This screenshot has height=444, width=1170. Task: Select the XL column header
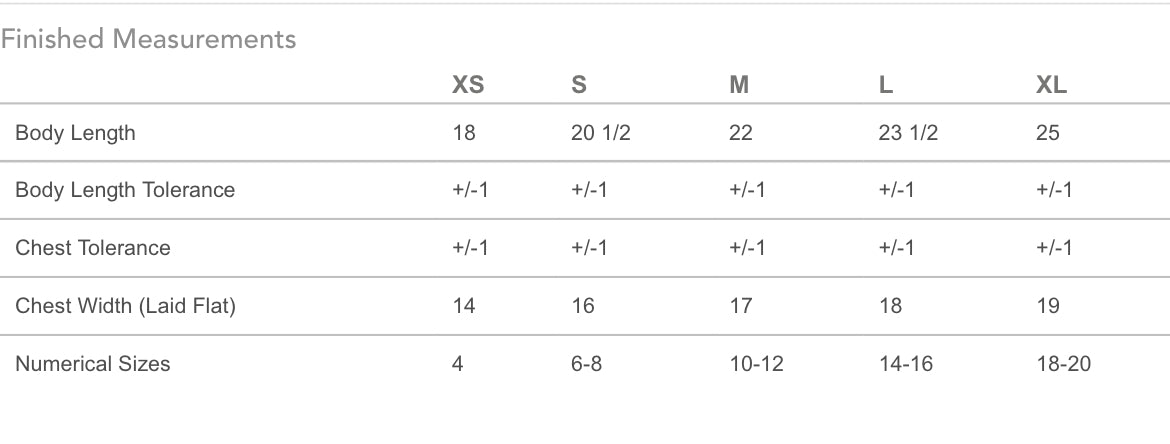point(1051,85)
